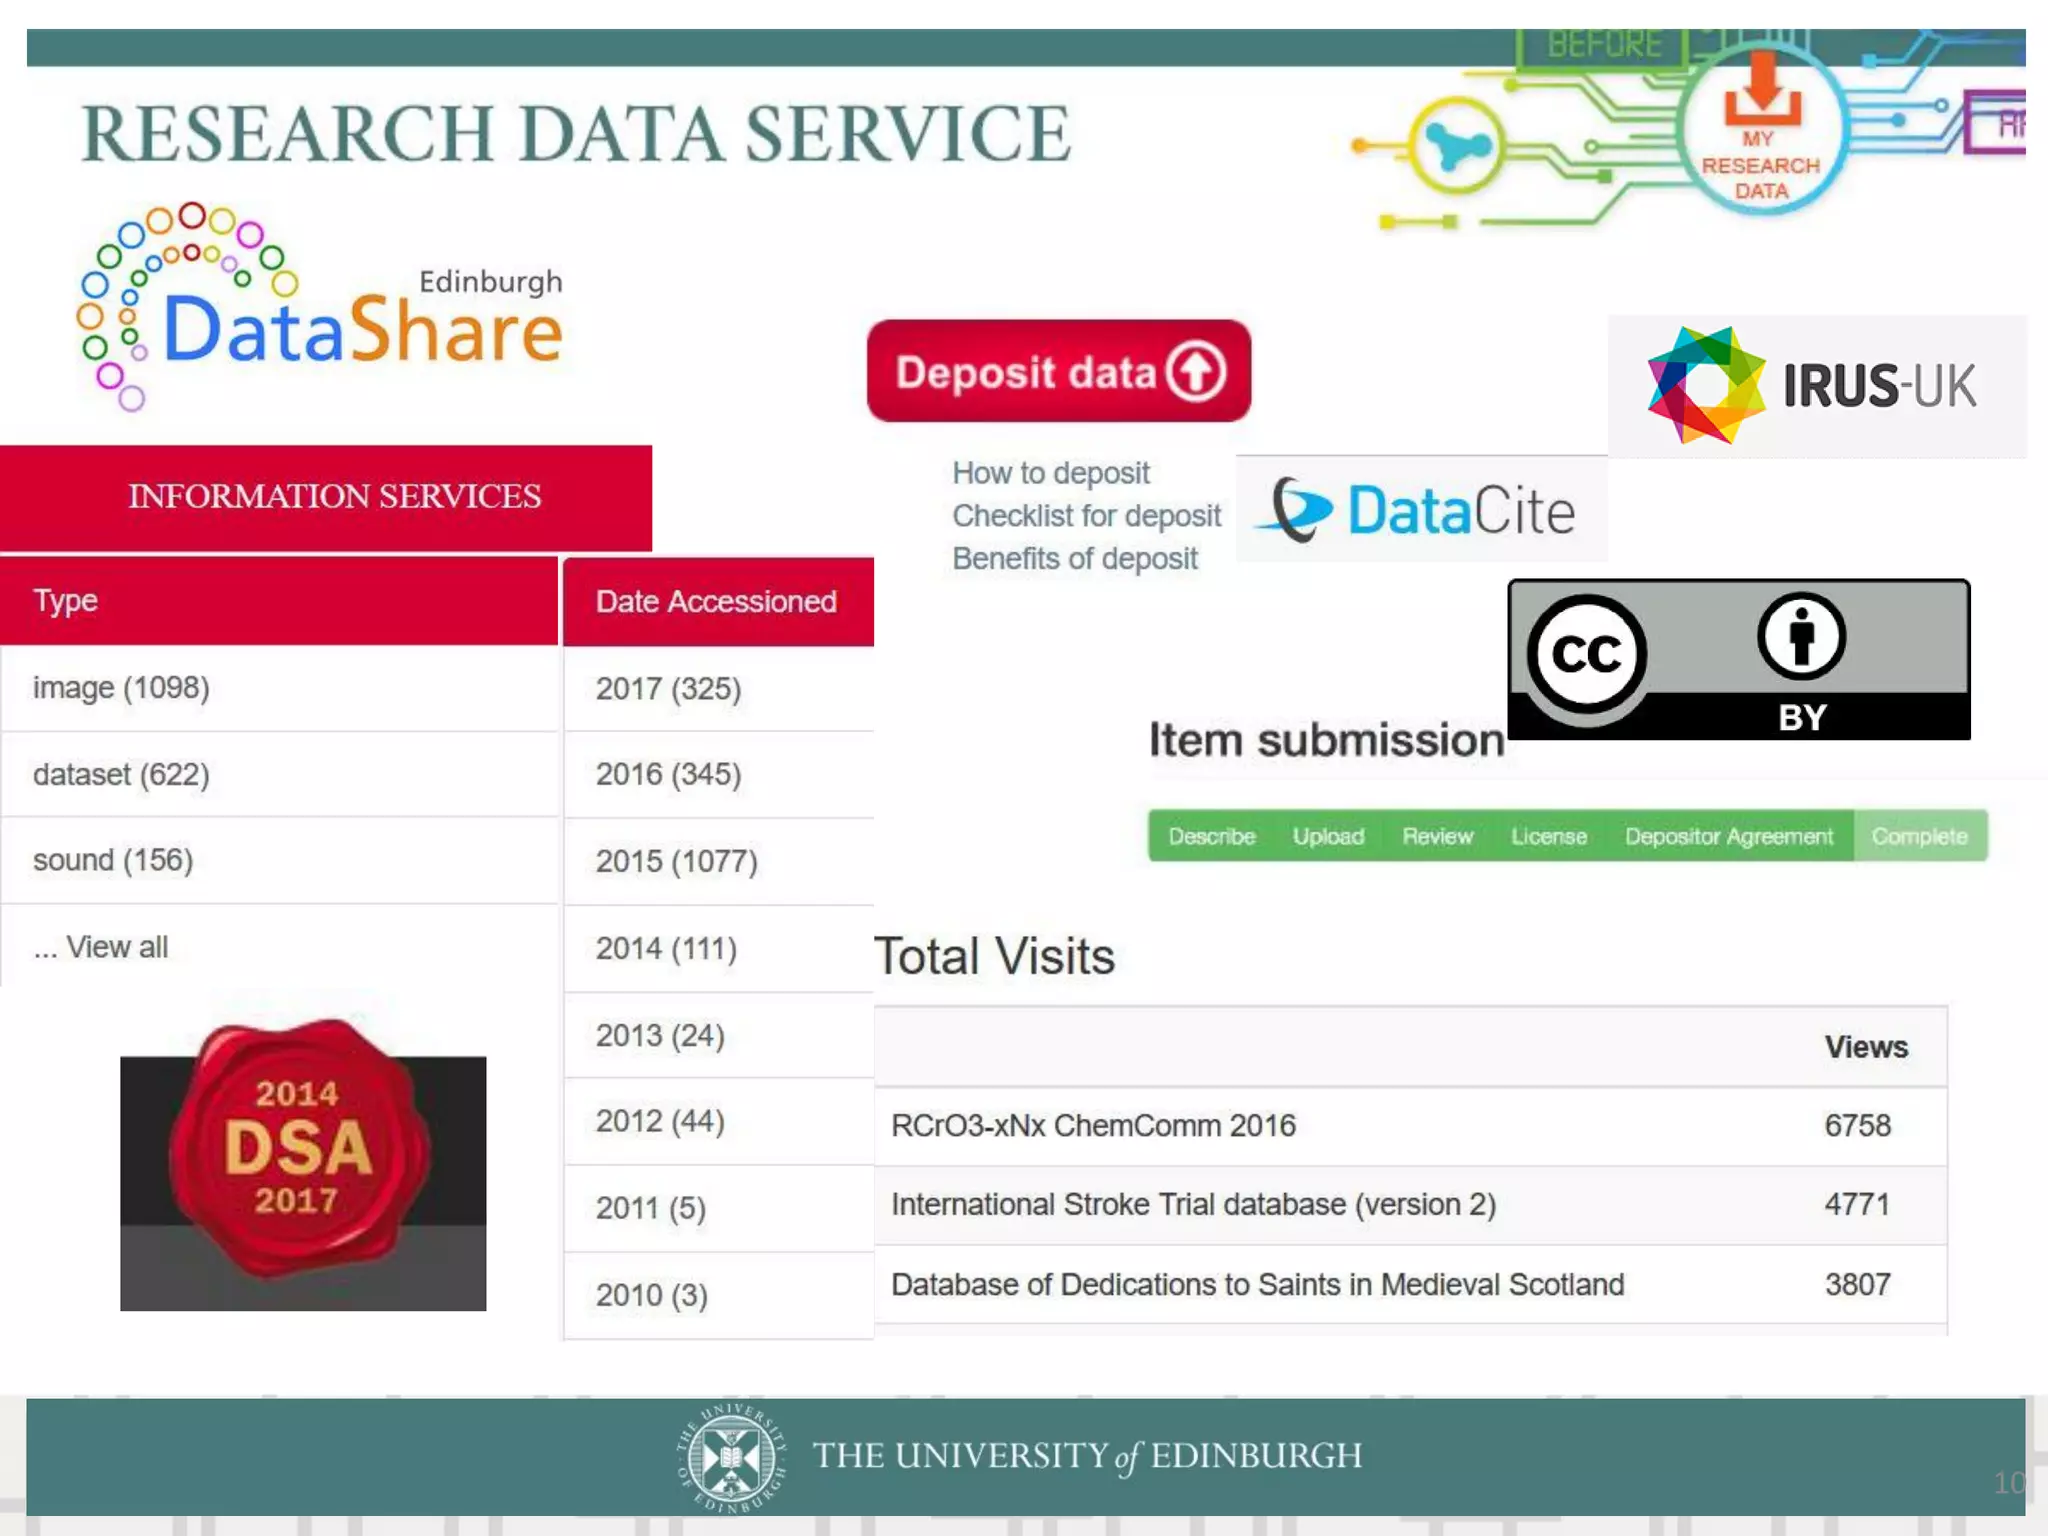Click the IRUS-UK logo
The image size is (2048, 1536).
[x=1812, y=386]
